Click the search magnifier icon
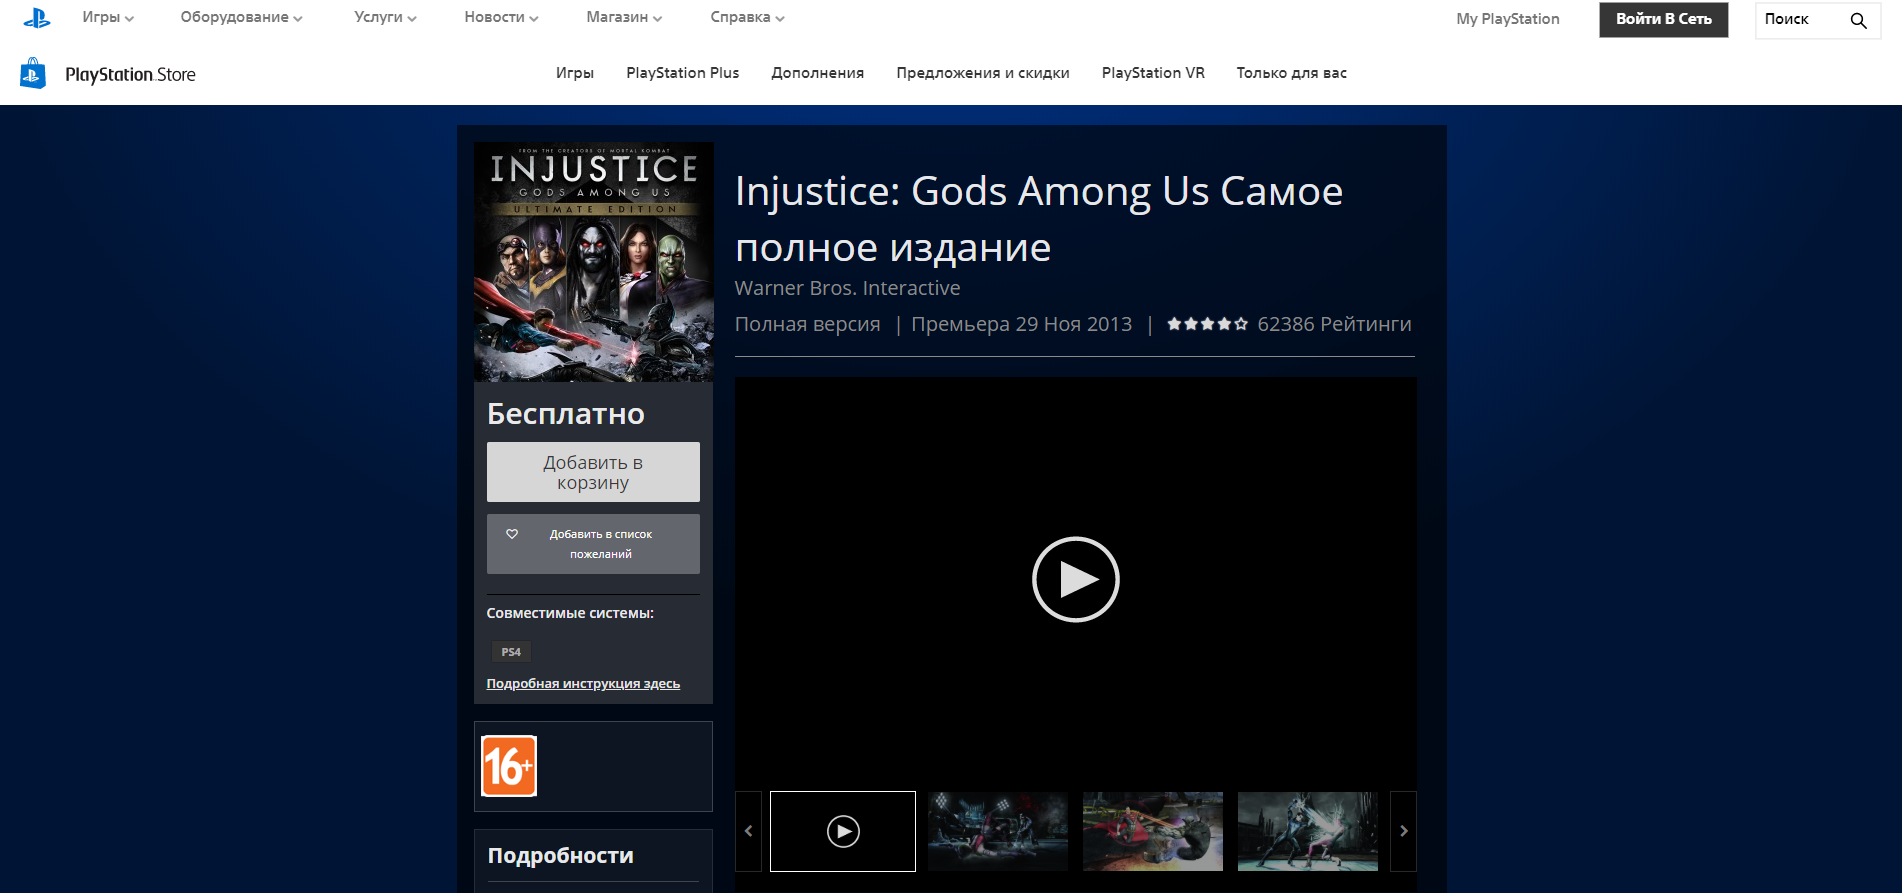 pos(1858,20)
